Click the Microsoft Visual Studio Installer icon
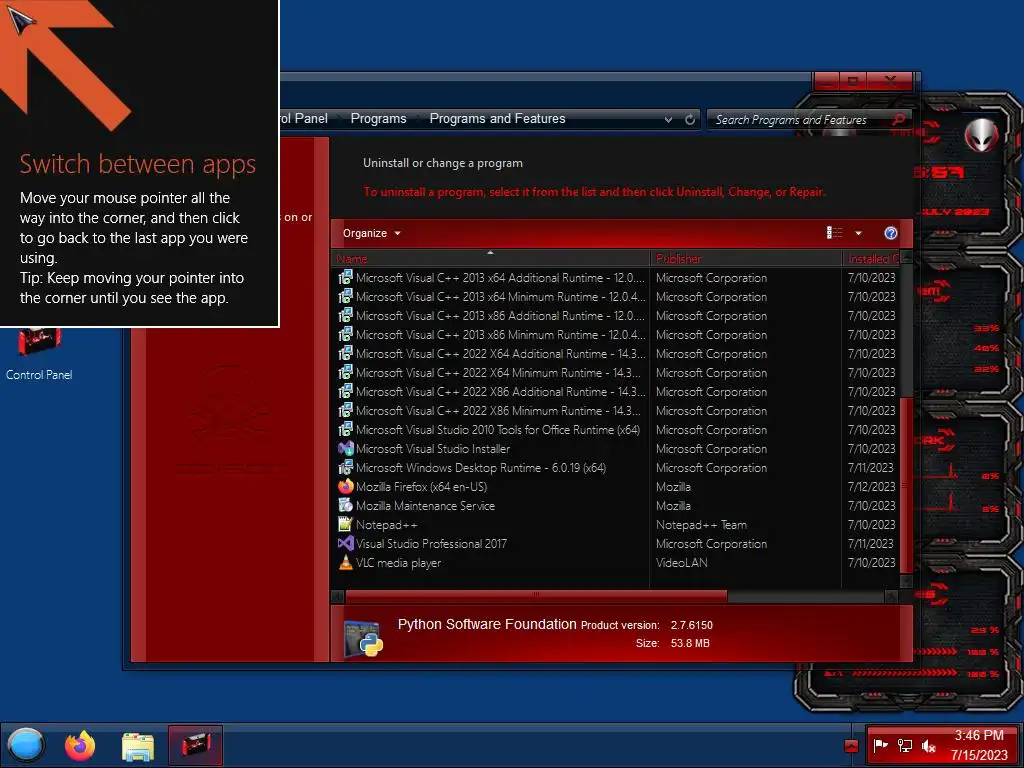This screenshot has height=768, width=1024. coord(345,449)
